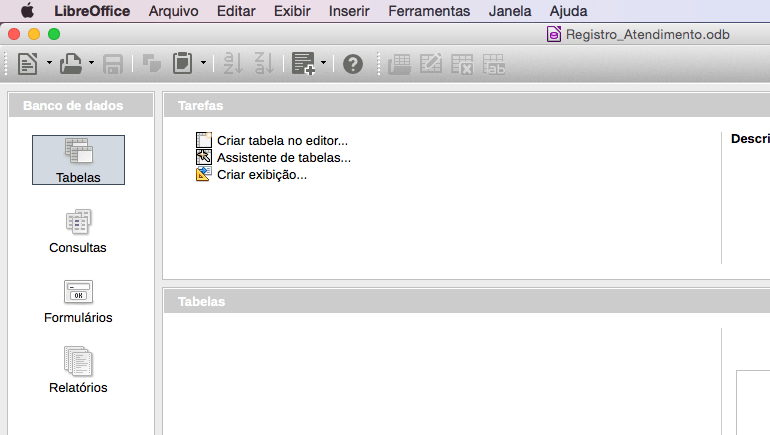Click the Delete table toolbar icon
Viewport: 770px width, 435px height.
(462, 64)
